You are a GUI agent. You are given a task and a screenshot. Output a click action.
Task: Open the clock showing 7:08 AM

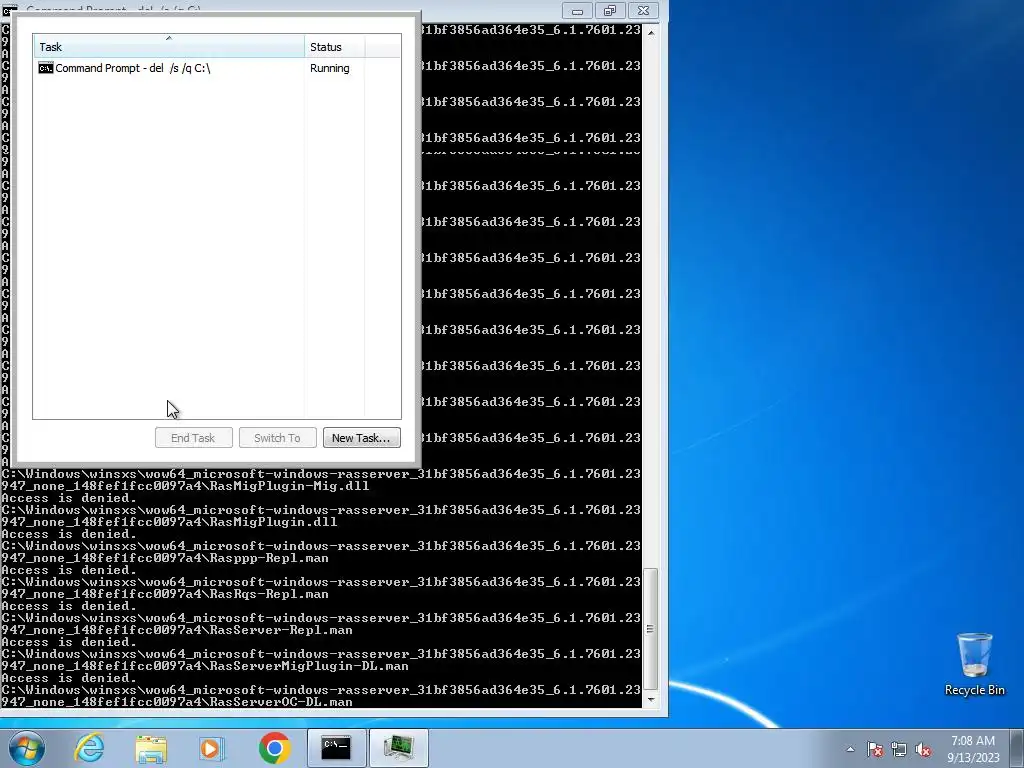973,749
